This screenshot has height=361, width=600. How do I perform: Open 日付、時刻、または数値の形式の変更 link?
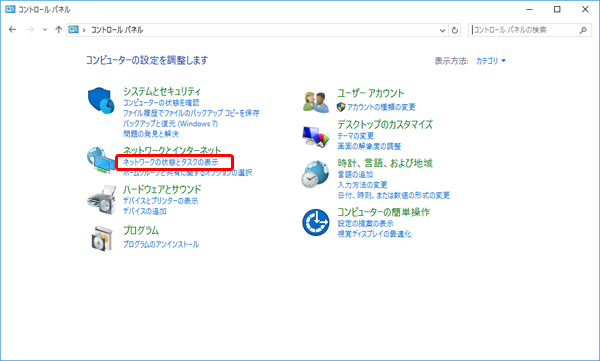click(394, 195)
